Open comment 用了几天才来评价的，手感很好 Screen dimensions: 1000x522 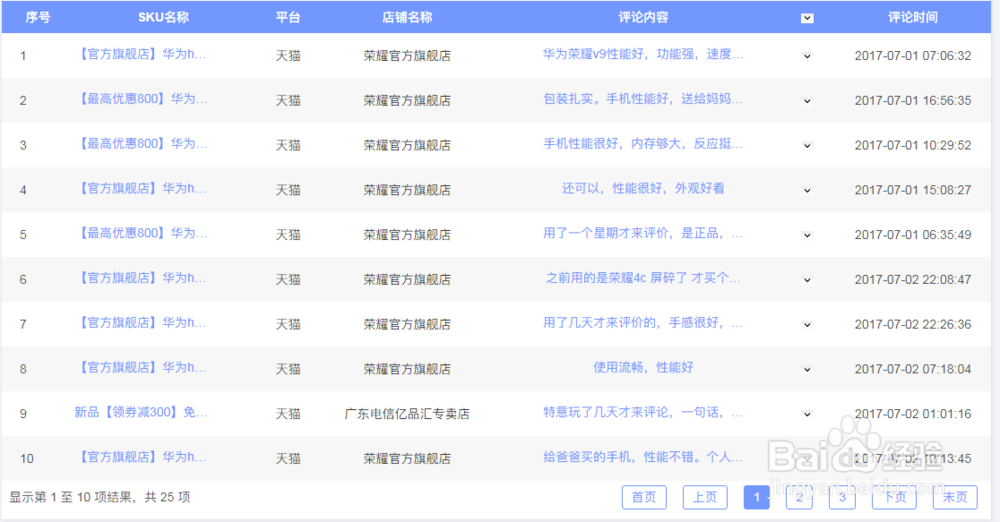pyautogui.click(x=643, y=322)
